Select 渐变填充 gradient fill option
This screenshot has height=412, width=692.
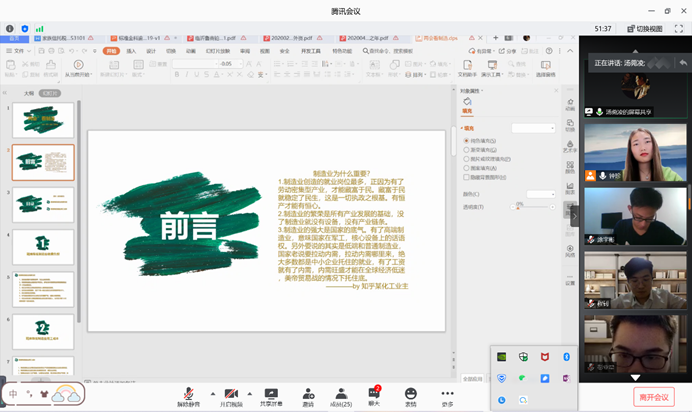tap(466, 150)
